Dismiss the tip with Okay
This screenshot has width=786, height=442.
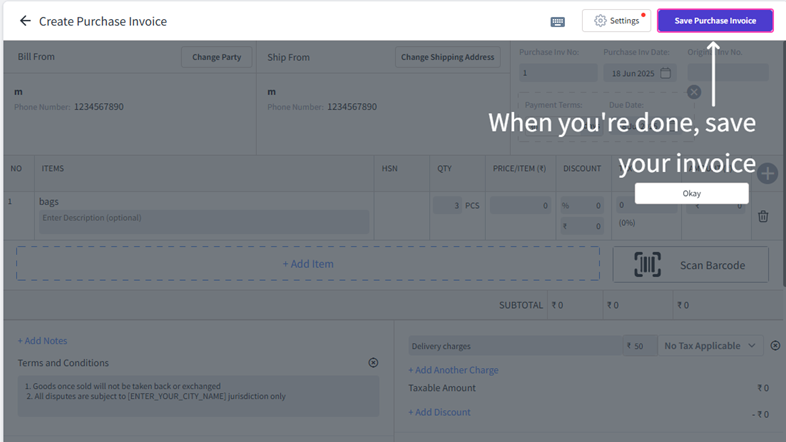point(691,193)
